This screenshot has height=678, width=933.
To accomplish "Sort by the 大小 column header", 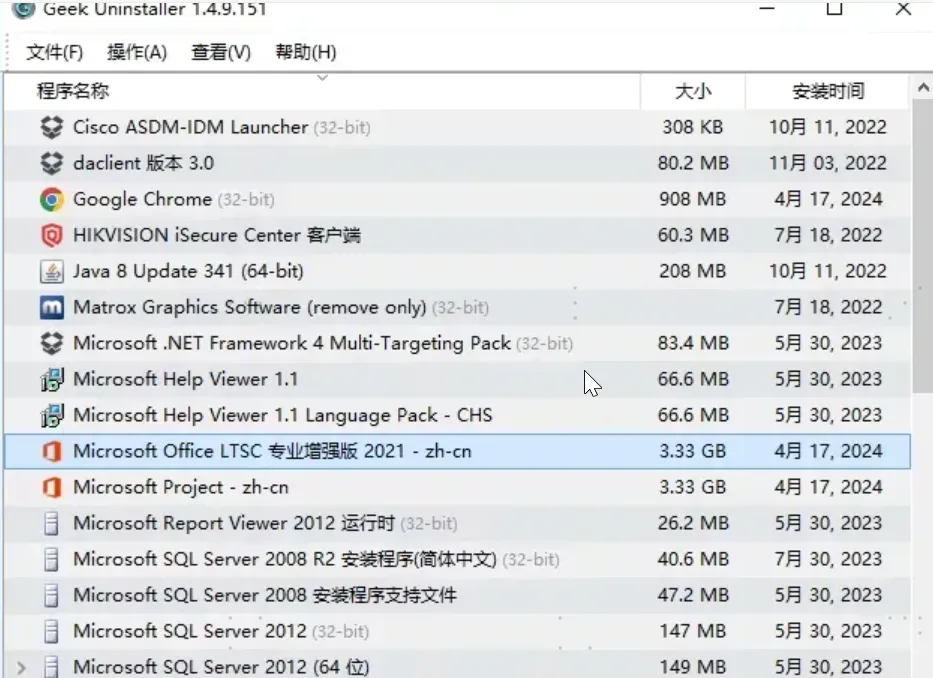I will 693,91.
